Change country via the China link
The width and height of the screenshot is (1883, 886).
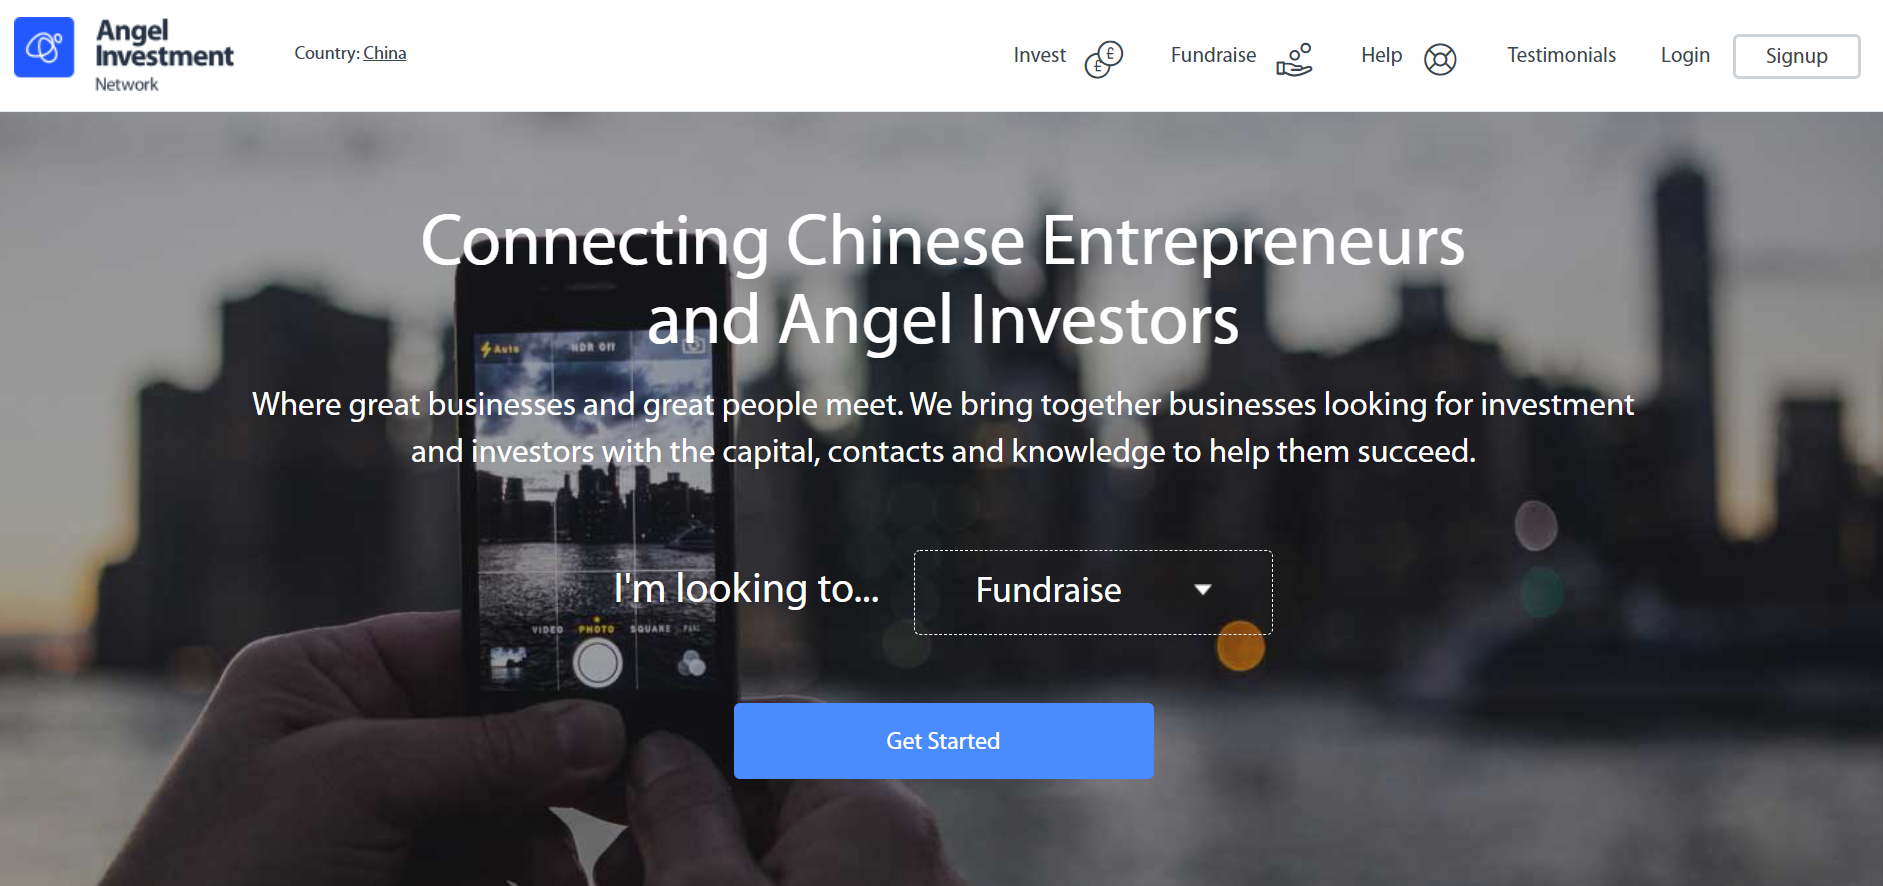[385, 53]
